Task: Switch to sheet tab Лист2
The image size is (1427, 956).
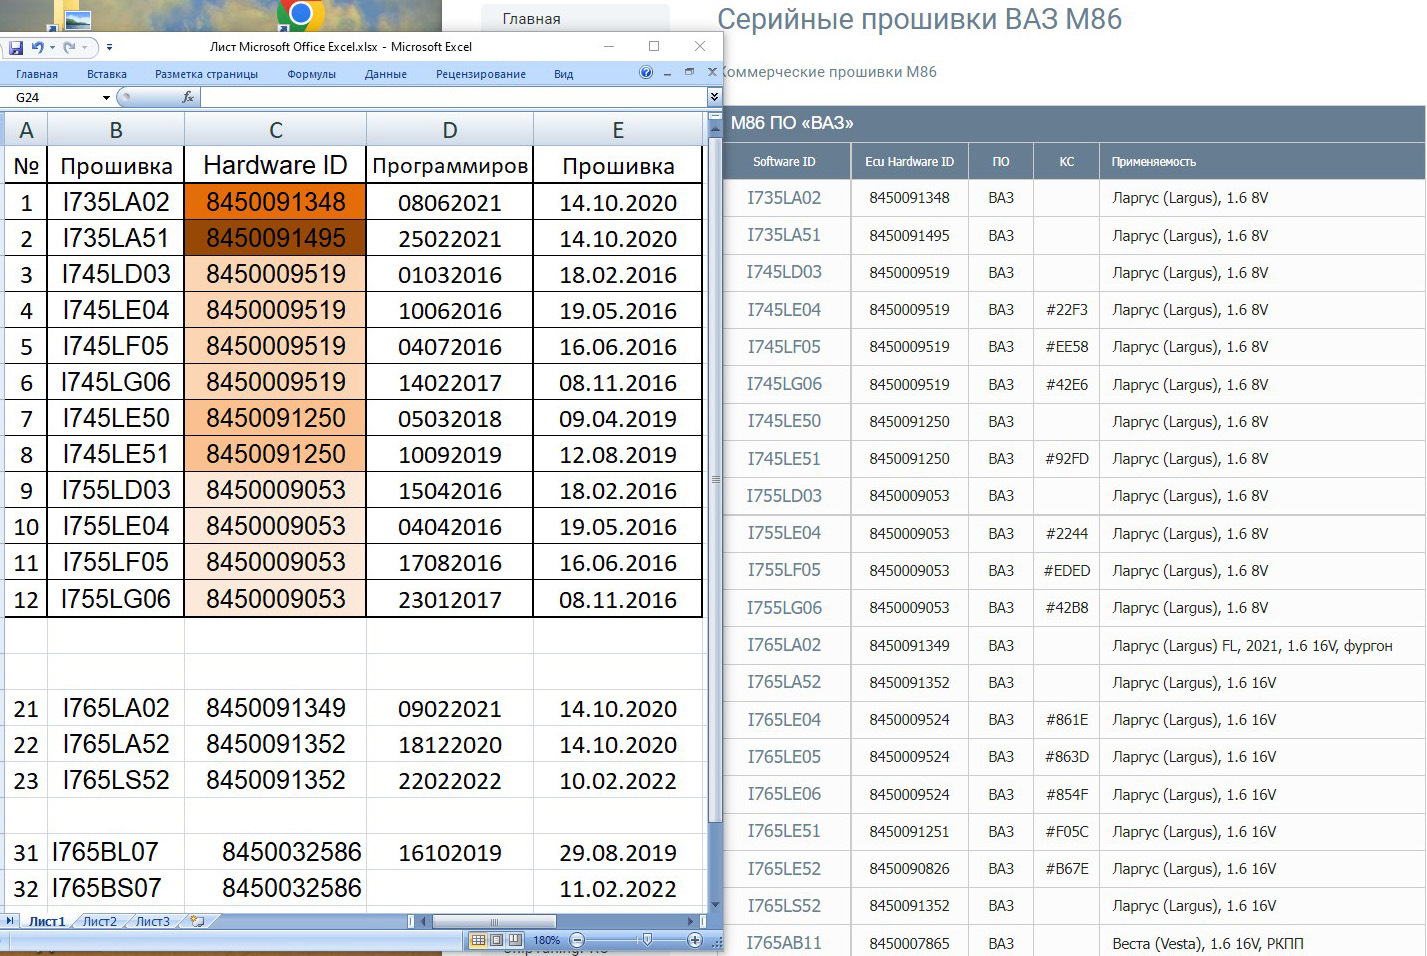Action: [x=99, y=921]
